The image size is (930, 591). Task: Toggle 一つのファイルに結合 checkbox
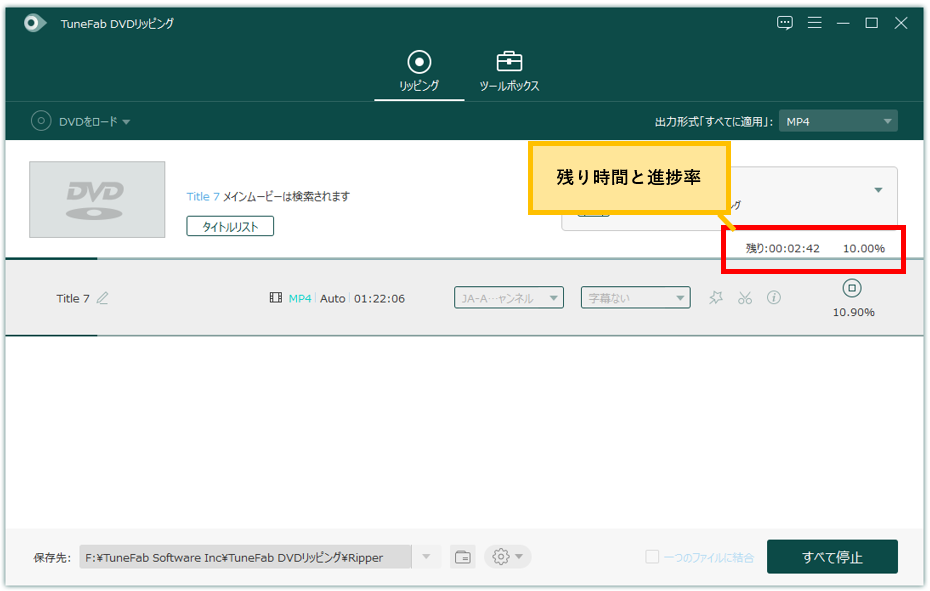(x=652, y=557)
